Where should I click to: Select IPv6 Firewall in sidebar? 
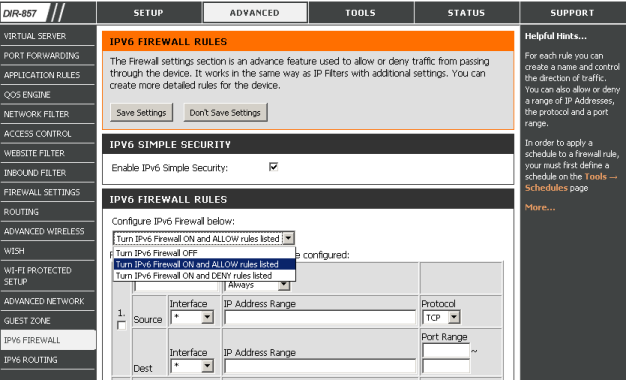(x=47, y=340)
